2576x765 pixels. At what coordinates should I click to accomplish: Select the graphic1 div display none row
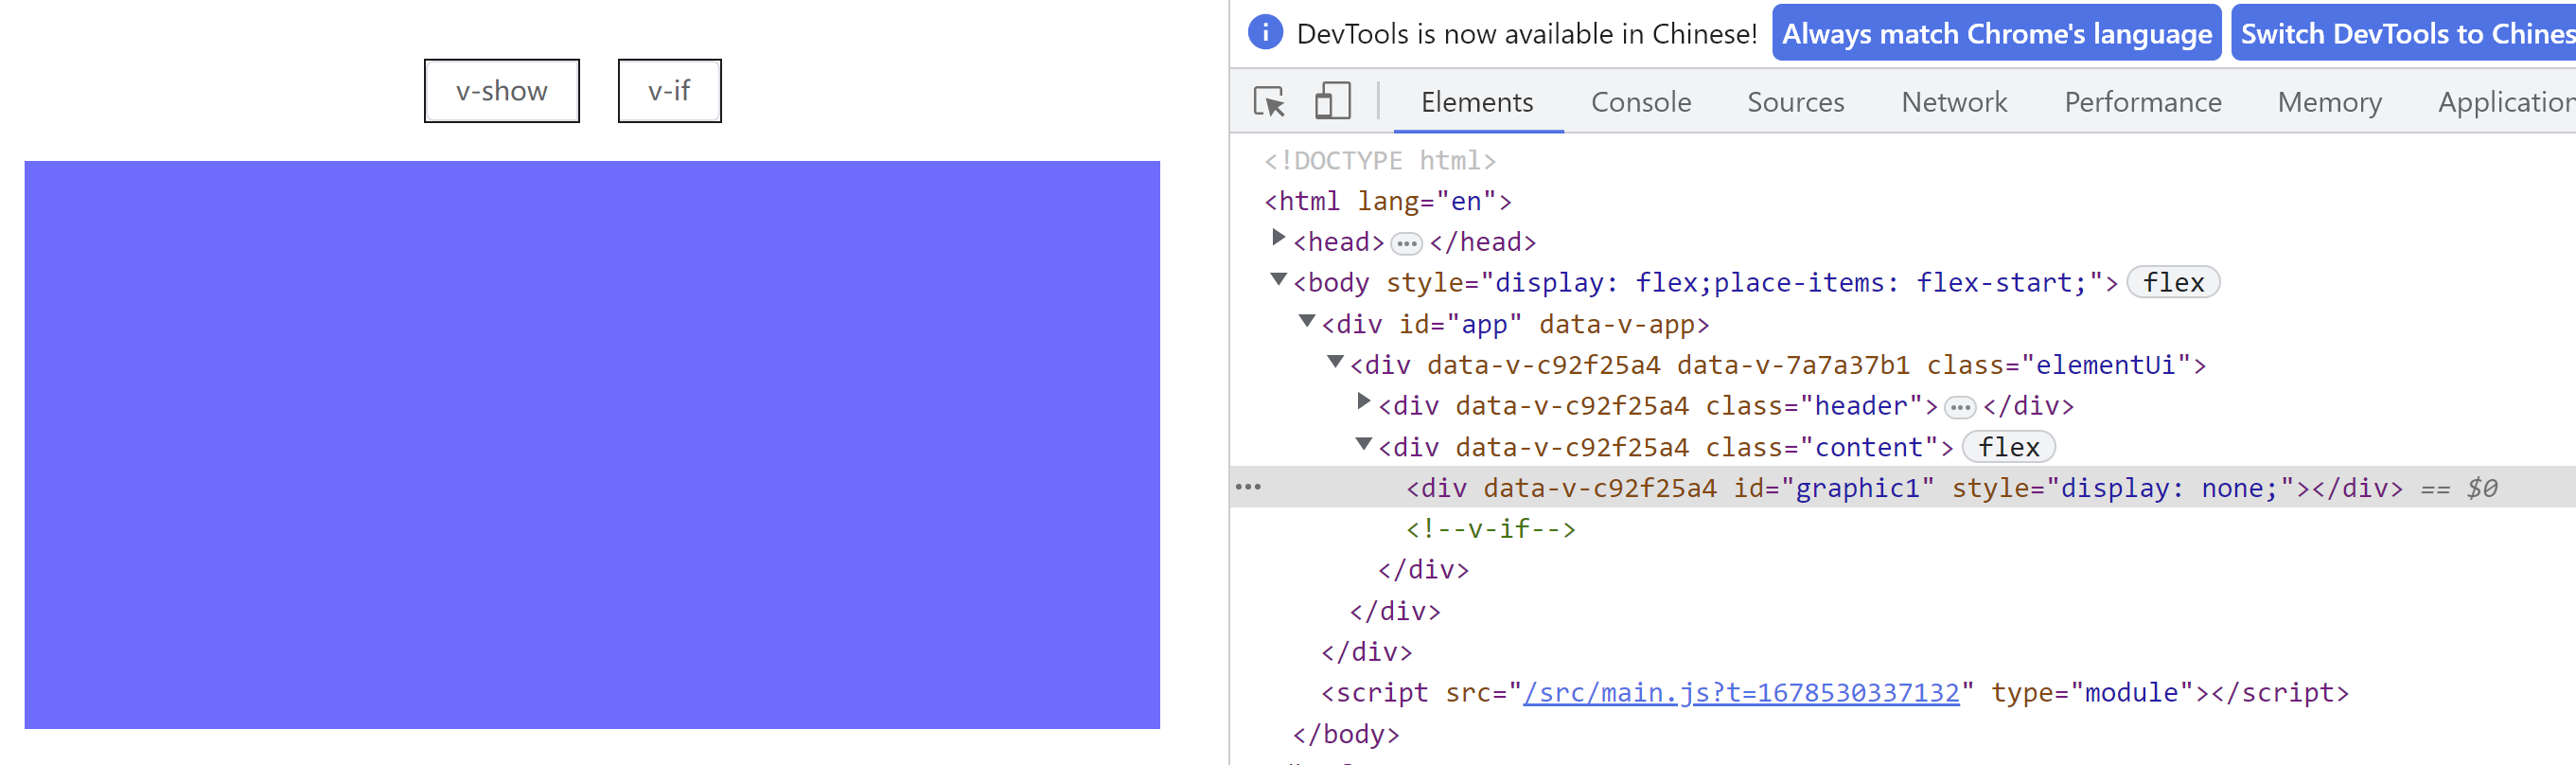pyautogui.click(x=1902, y=488)
